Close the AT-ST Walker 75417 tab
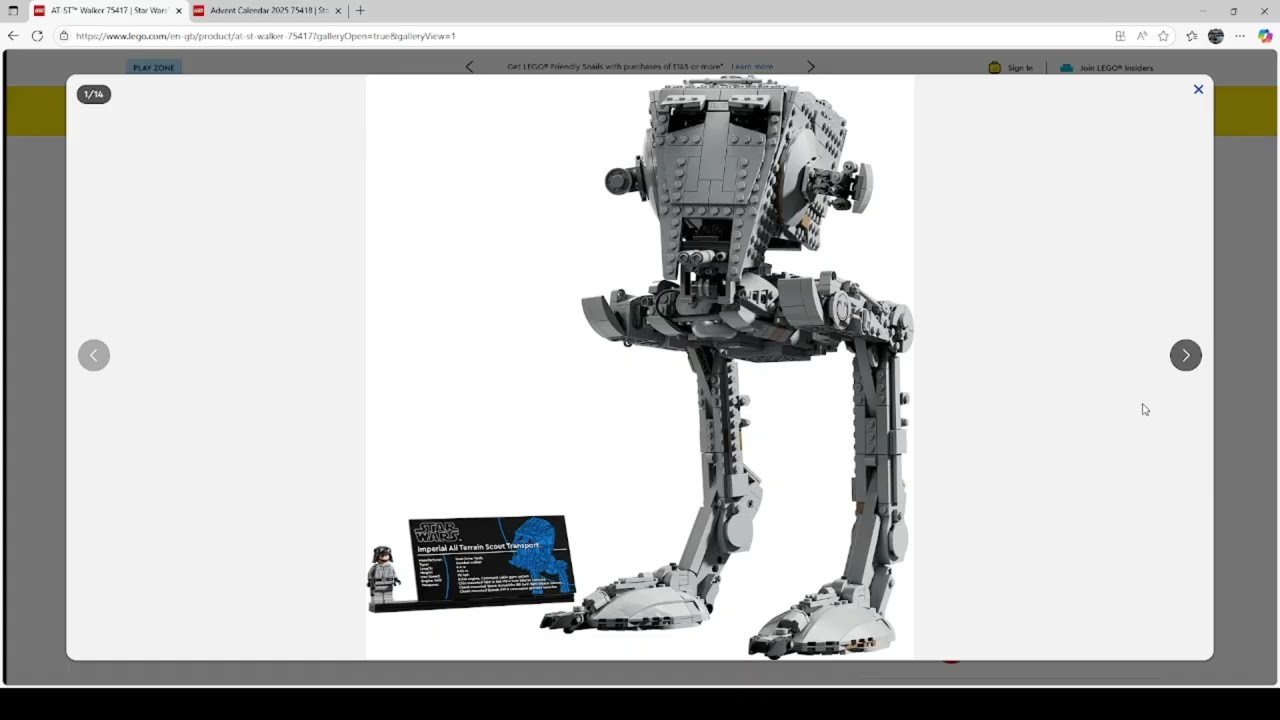1280x720 pixels. point(179,11)
